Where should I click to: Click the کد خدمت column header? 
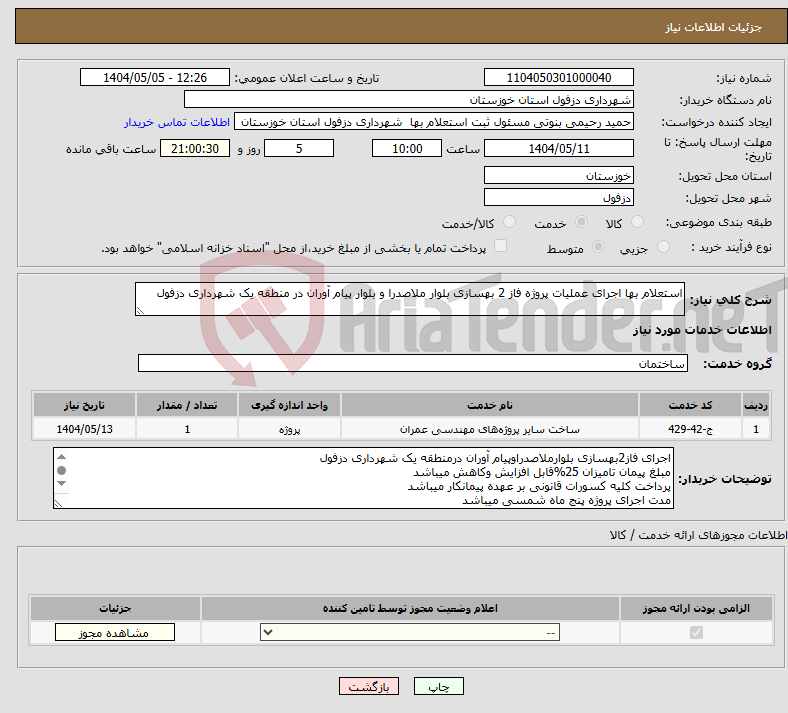pos(691,405)
